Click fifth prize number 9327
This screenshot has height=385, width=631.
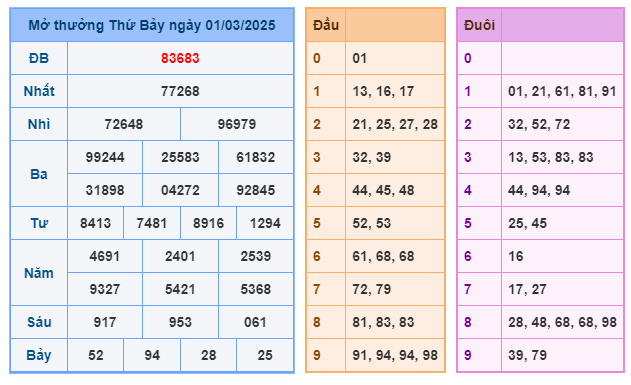[x=105, y=289]
